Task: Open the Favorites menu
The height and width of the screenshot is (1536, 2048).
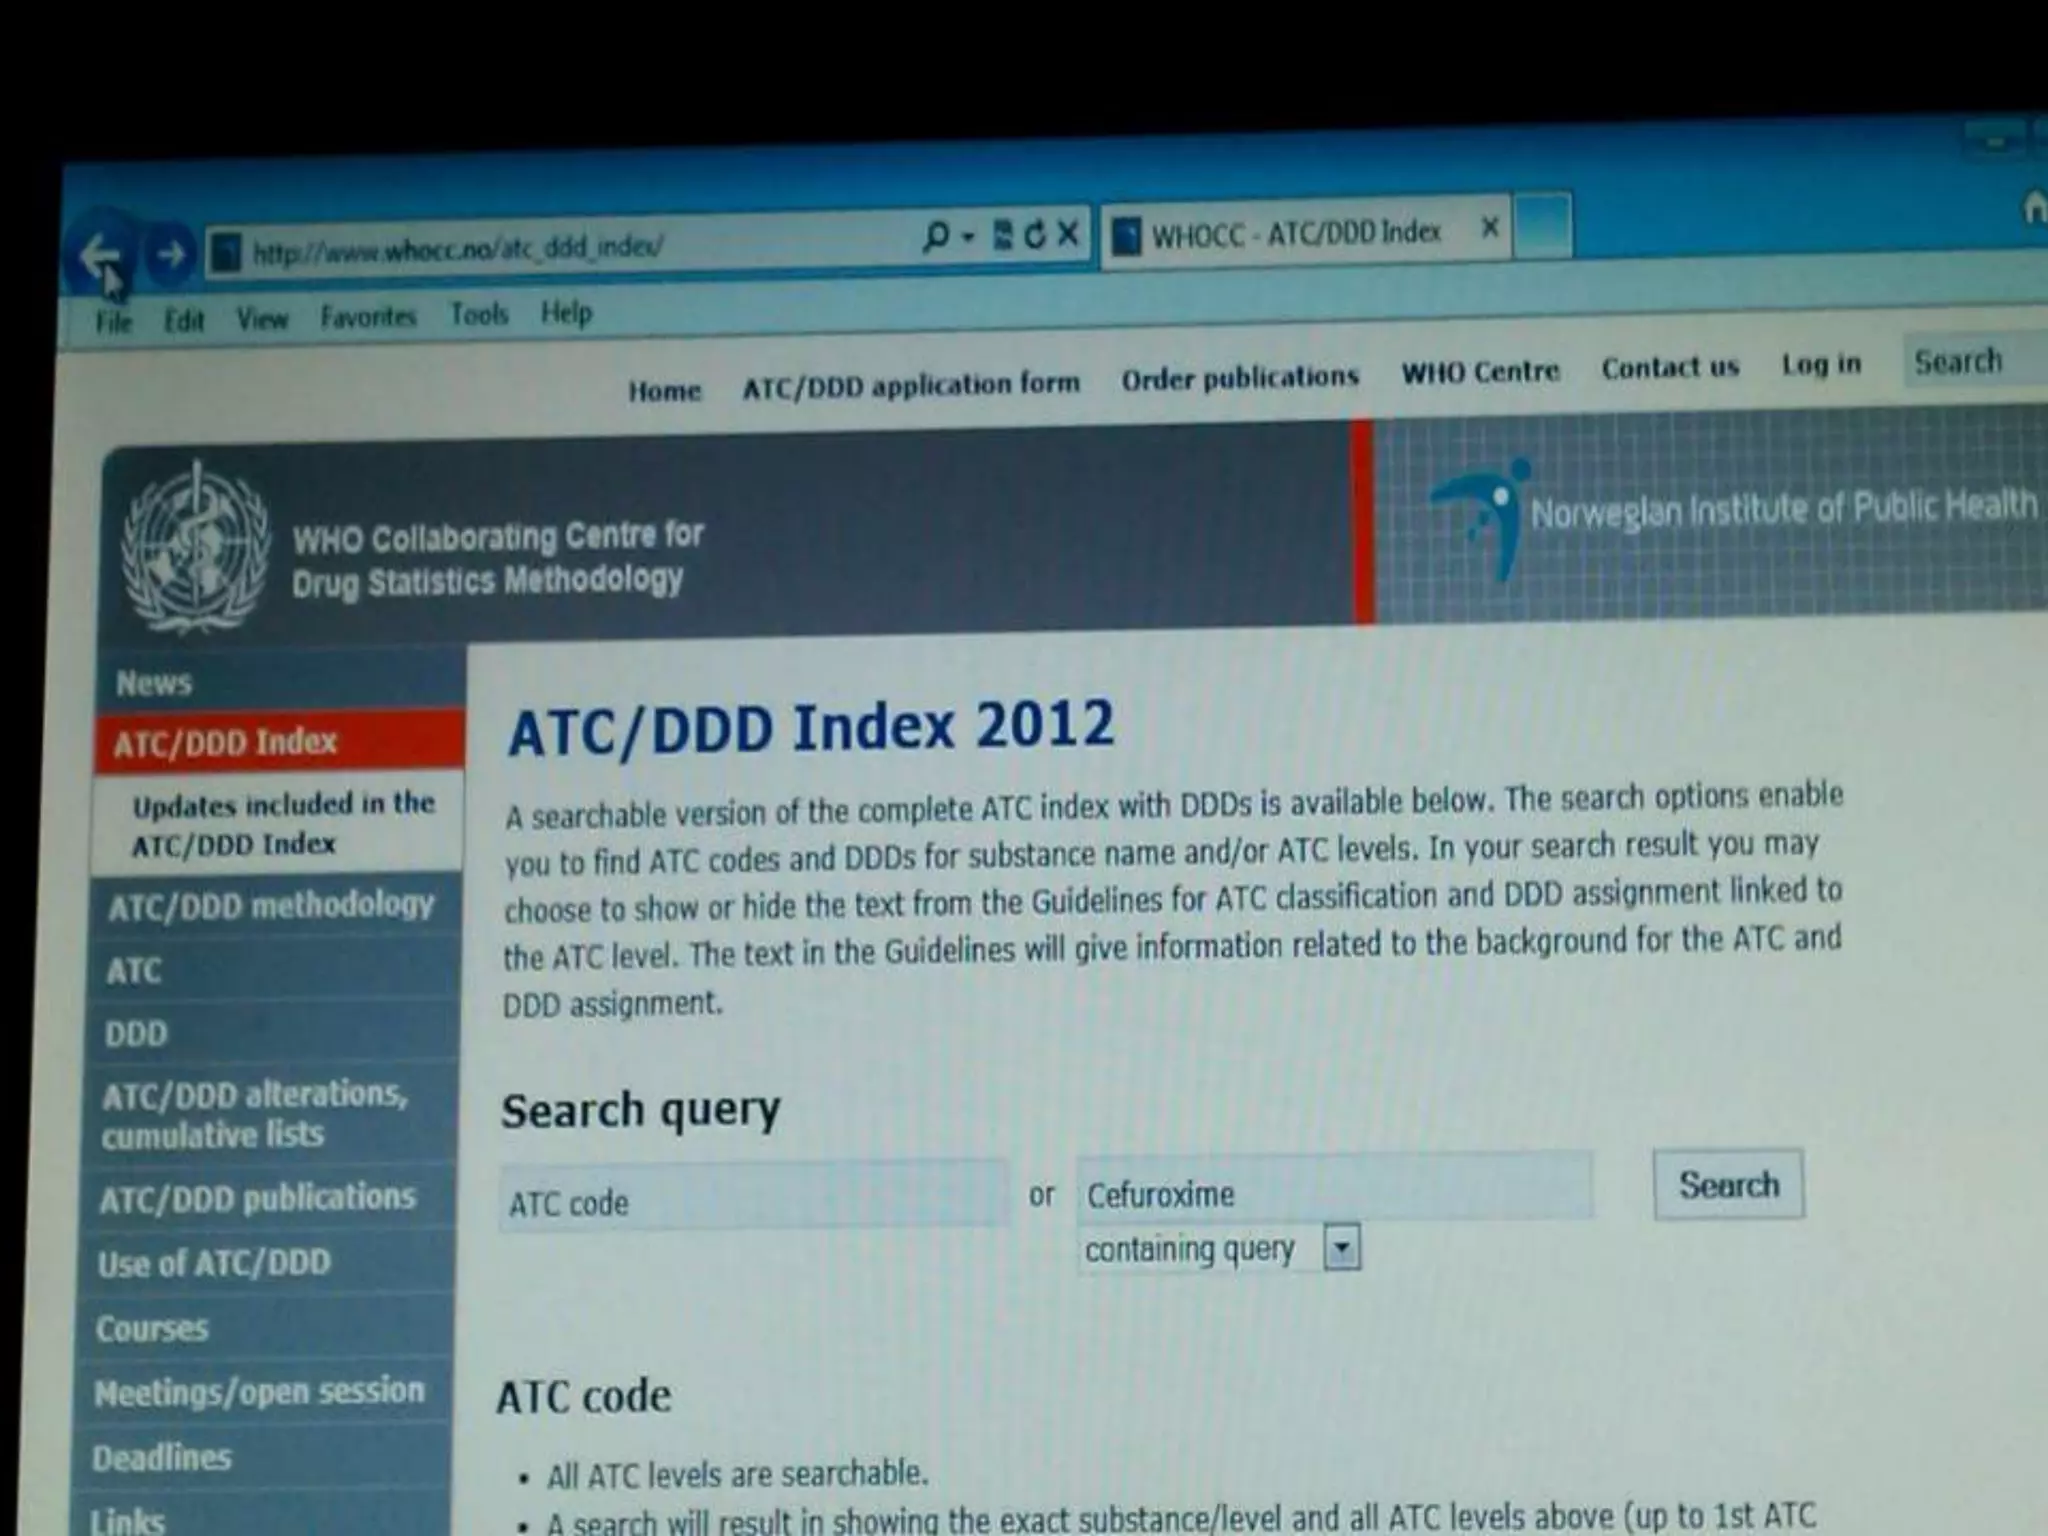Action: pos(368,317)
